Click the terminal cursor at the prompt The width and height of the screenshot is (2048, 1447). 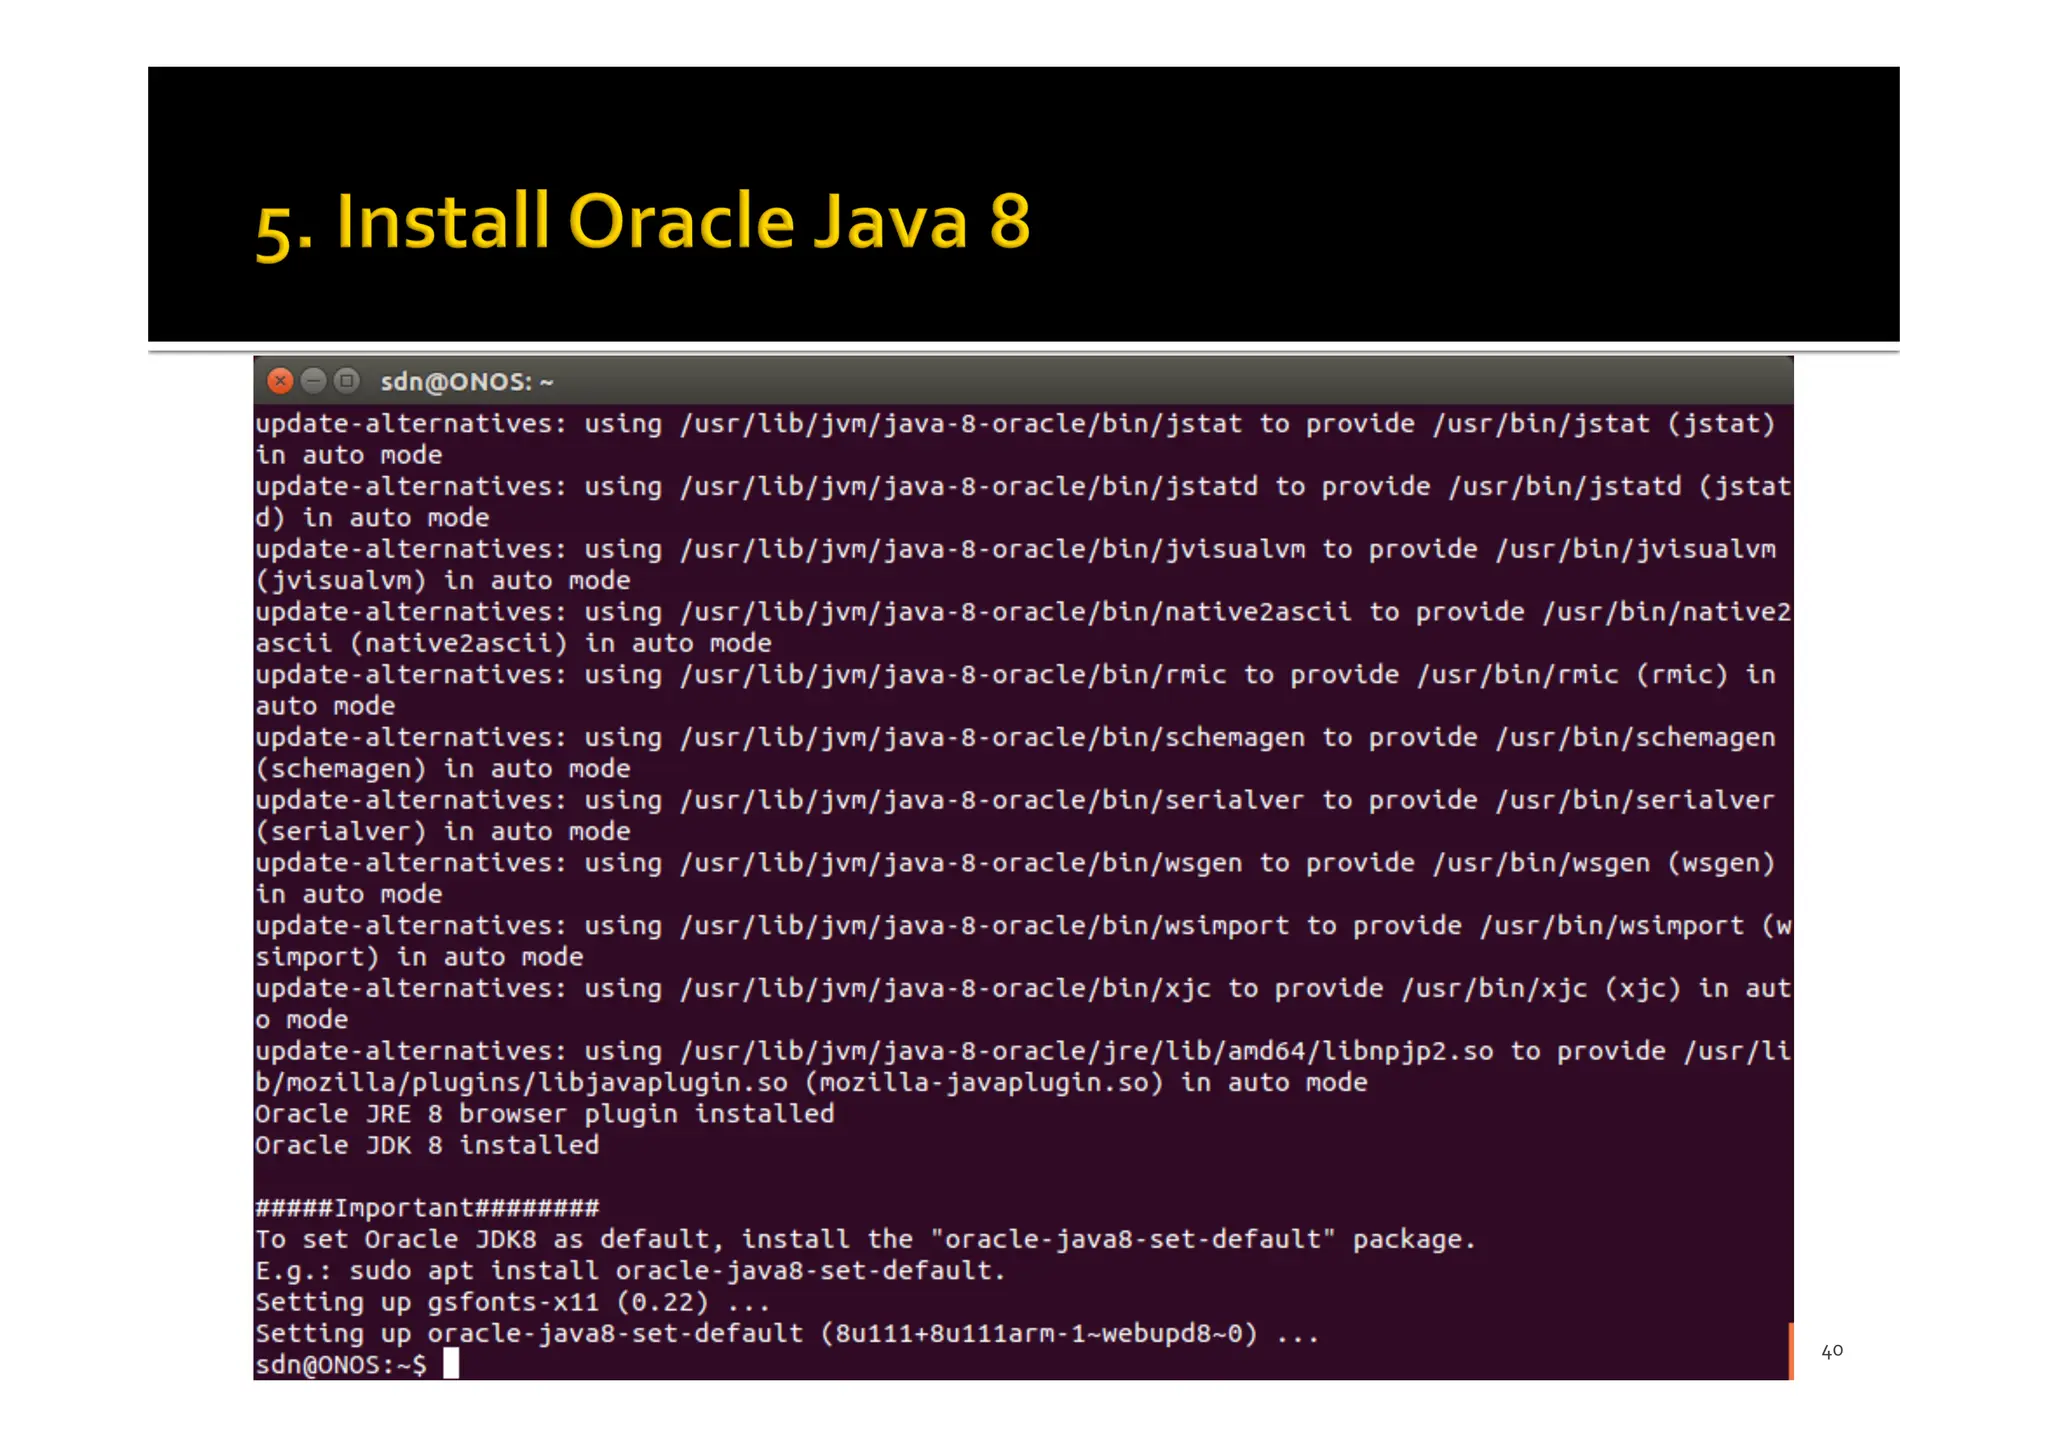pyautogui.click(x=452, y=1363)
